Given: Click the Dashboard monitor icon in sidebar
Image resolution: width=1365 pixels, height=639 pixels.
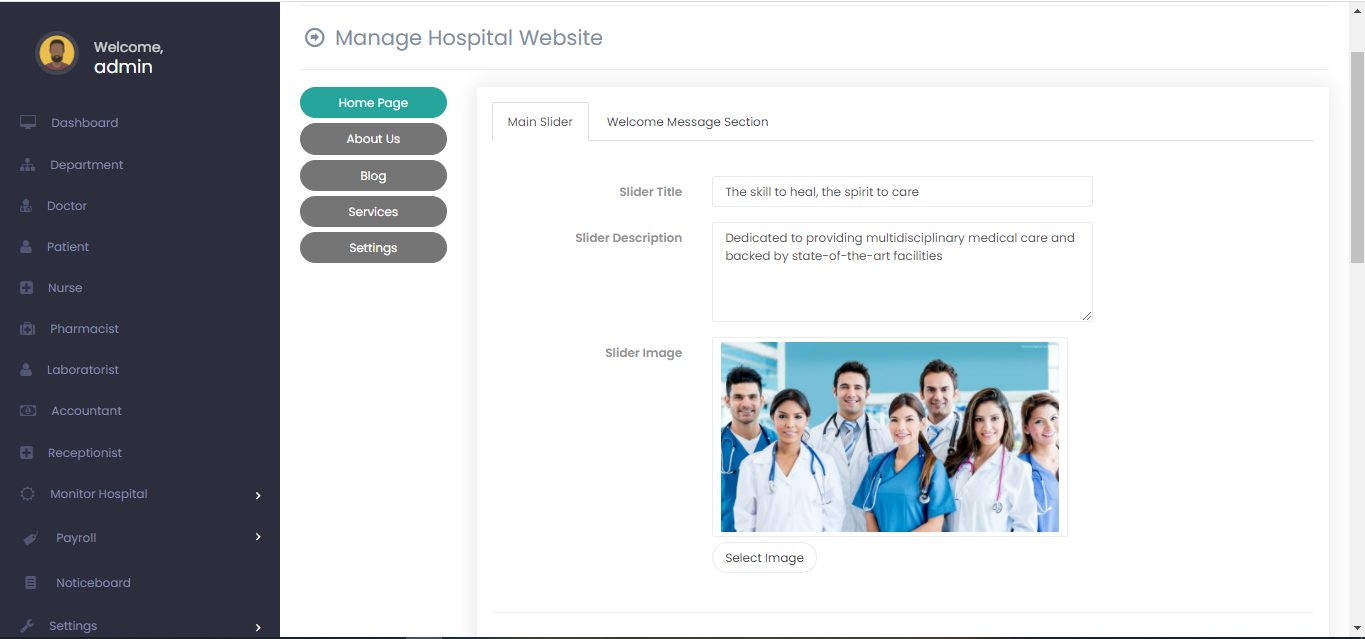Looking at the screenshot, I should pos(28,122).
